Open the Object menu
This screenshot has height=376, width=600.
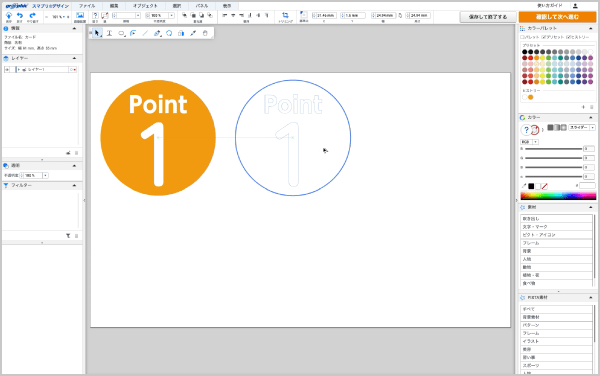(x=145, y=6)
